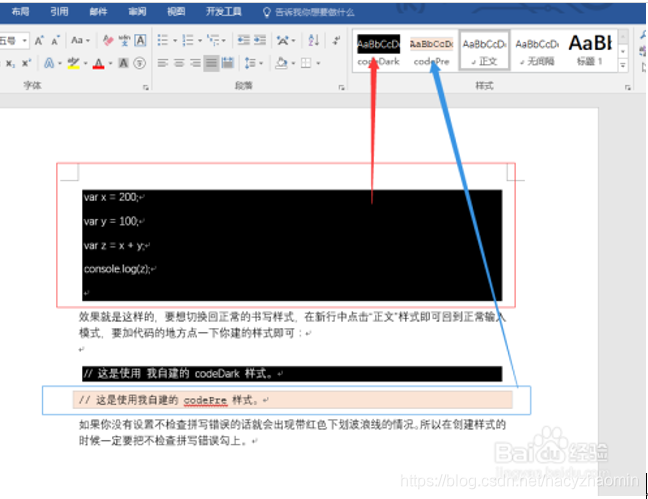Apply the 标题 1 style
Screen dimensions: 648x499
pyautogui.click(x=590, y=50)
